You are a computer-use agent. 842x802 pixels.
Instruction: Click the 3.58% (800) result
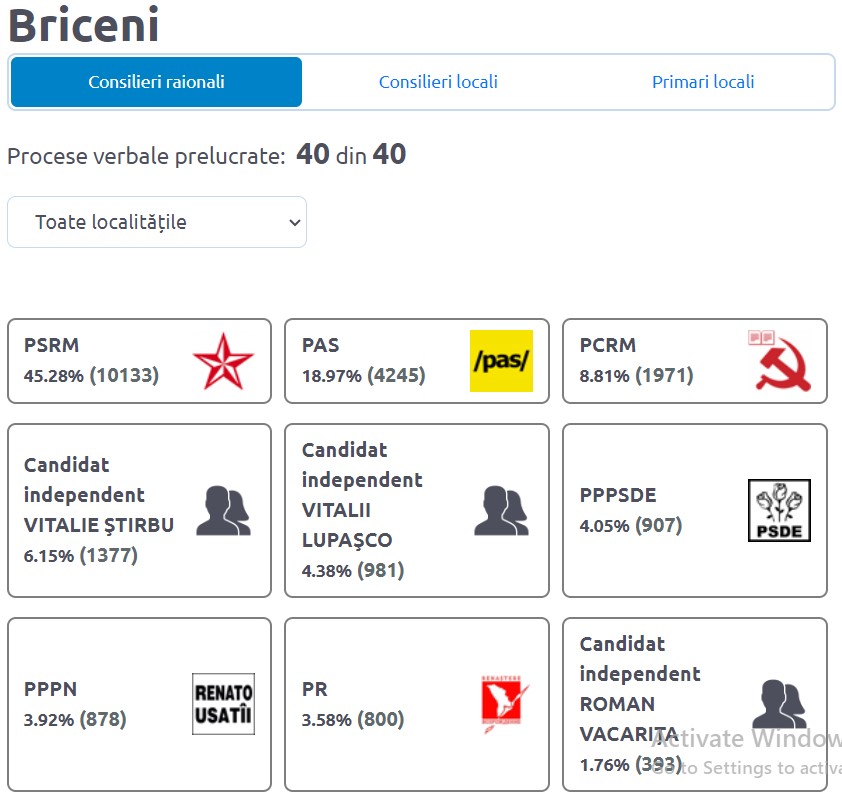tap(353, 719)
